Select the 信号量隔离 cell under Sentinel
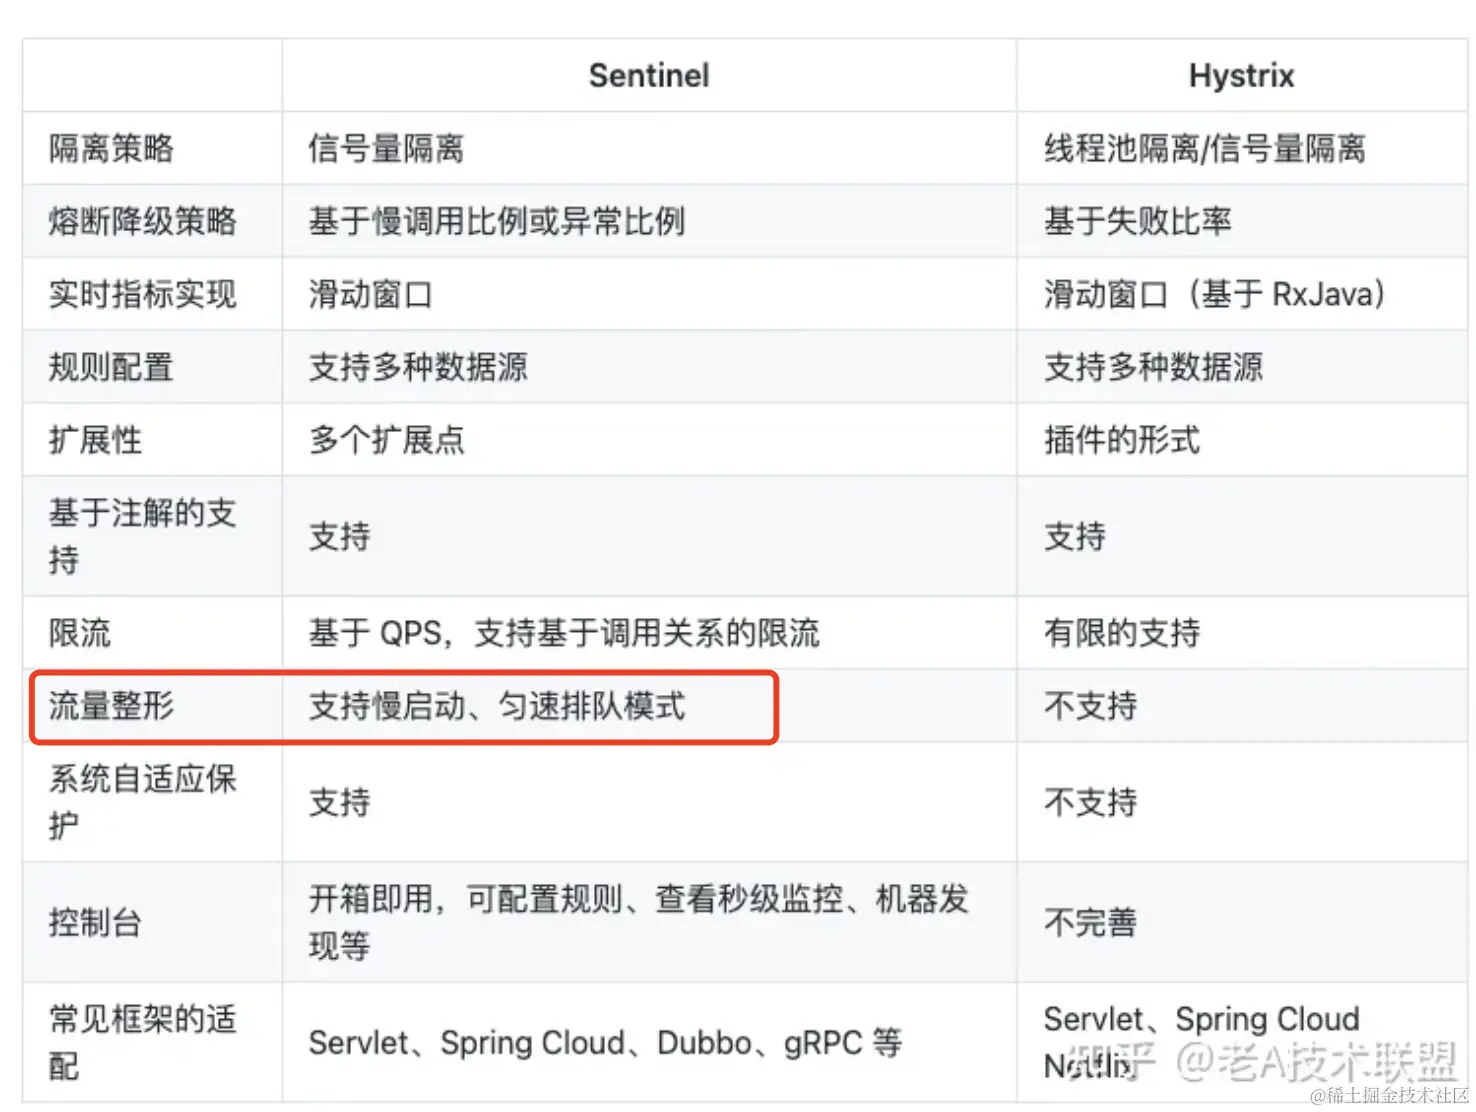 (x=649, y=148)
